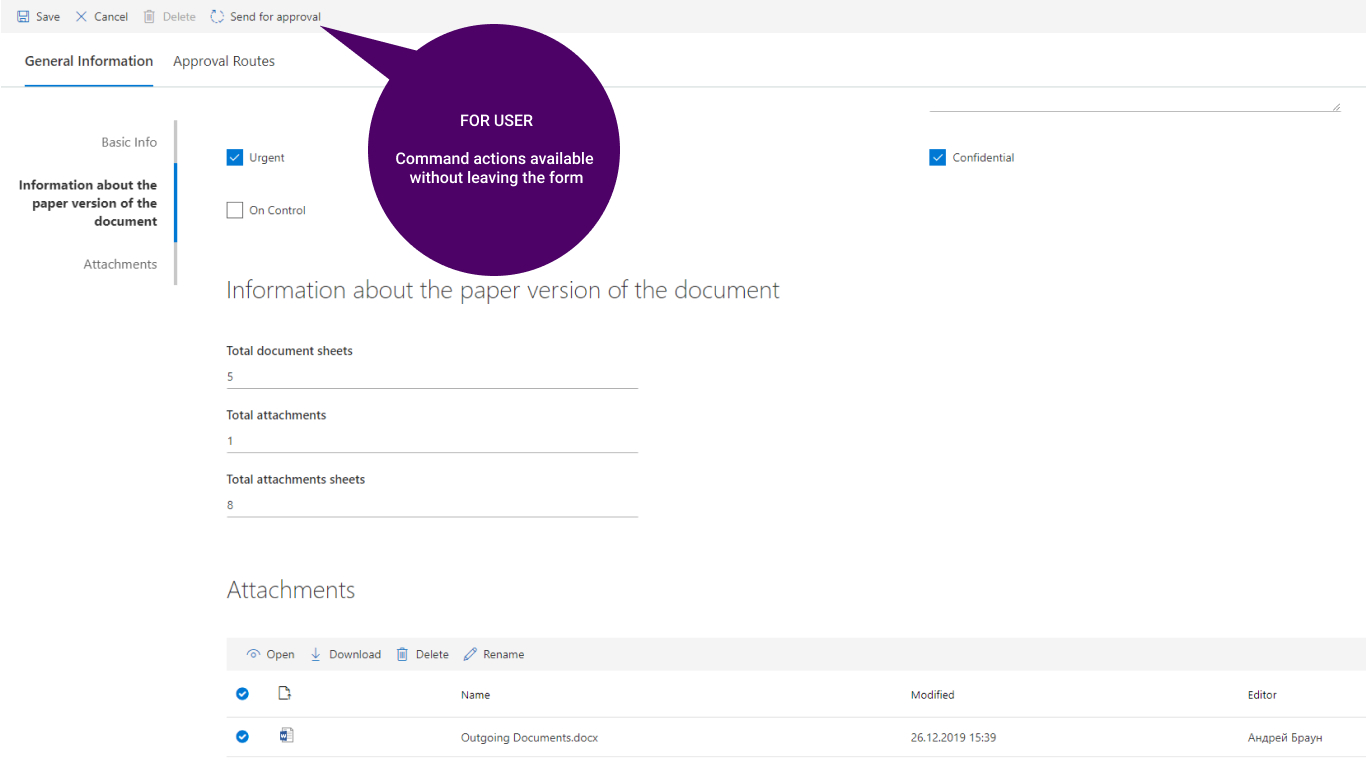The image size is (1366, 768).
Task: Deselect the Outgoing Documents.docx row checkmark
Action: click(242, 737)
